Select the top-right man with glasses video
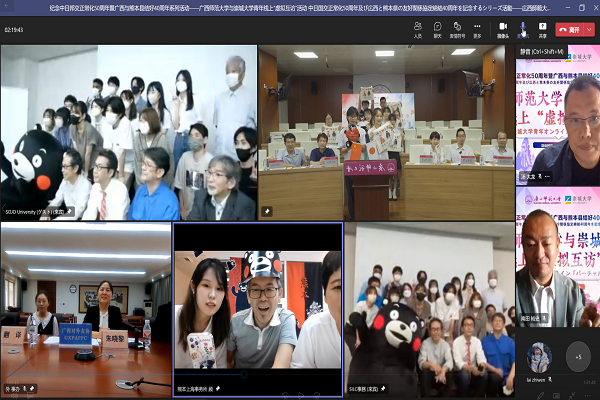The height and width of the screenshot is (400, 600). (564, 130)
